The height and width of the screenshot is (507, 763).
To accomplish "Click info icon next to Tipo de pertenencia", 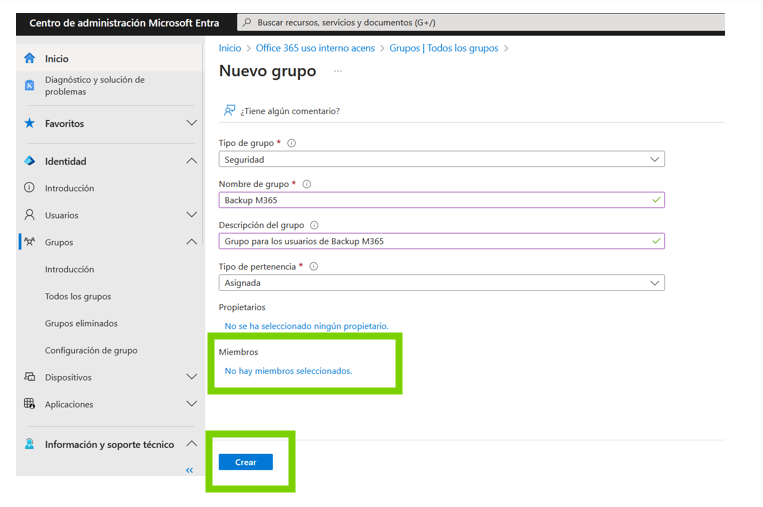I will click(314, 266).
